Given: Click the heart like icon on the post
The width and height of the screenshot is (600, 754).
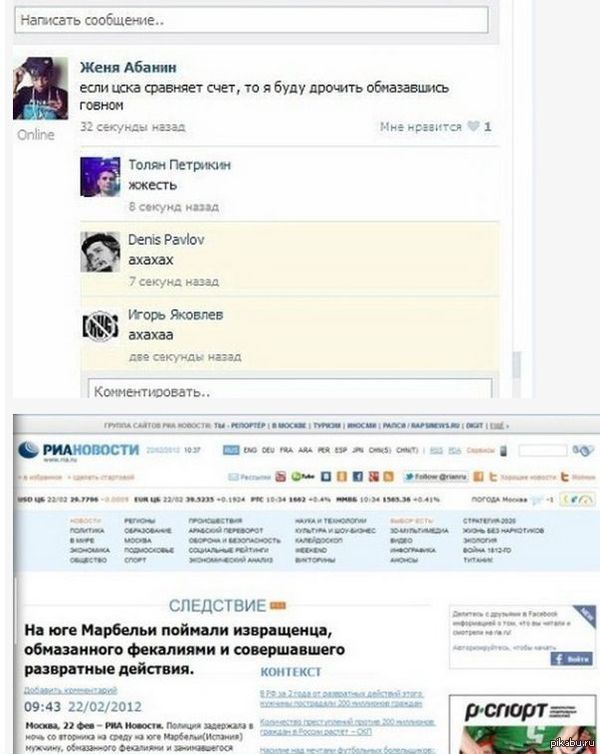Looking at the screenshot, I should pyautogui.click(x=474, y=126).
